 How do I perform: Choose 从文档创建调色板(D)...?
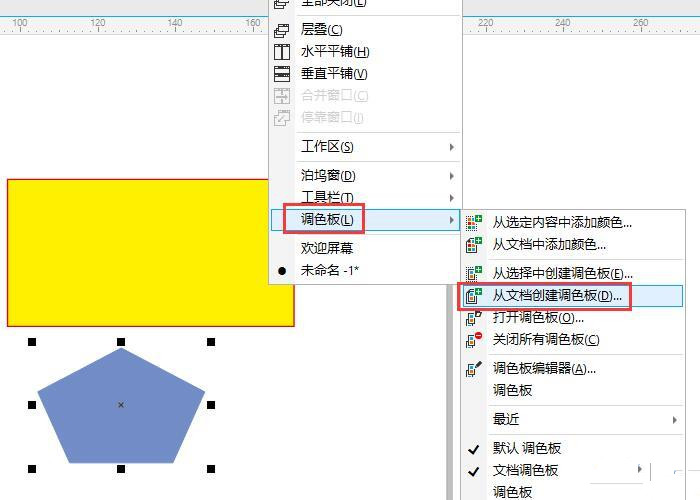tap(573, 296)
